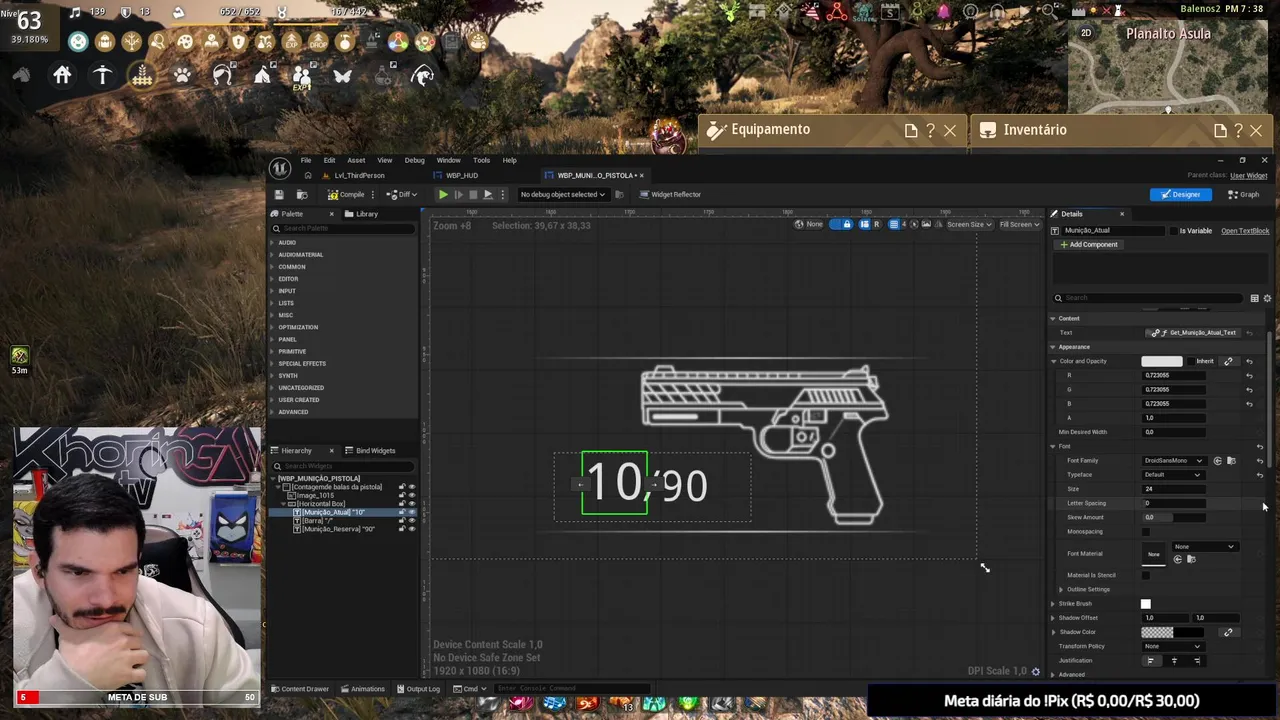
Task: Toggle visibility eye of Munição_Atual row
Action: 411,512
